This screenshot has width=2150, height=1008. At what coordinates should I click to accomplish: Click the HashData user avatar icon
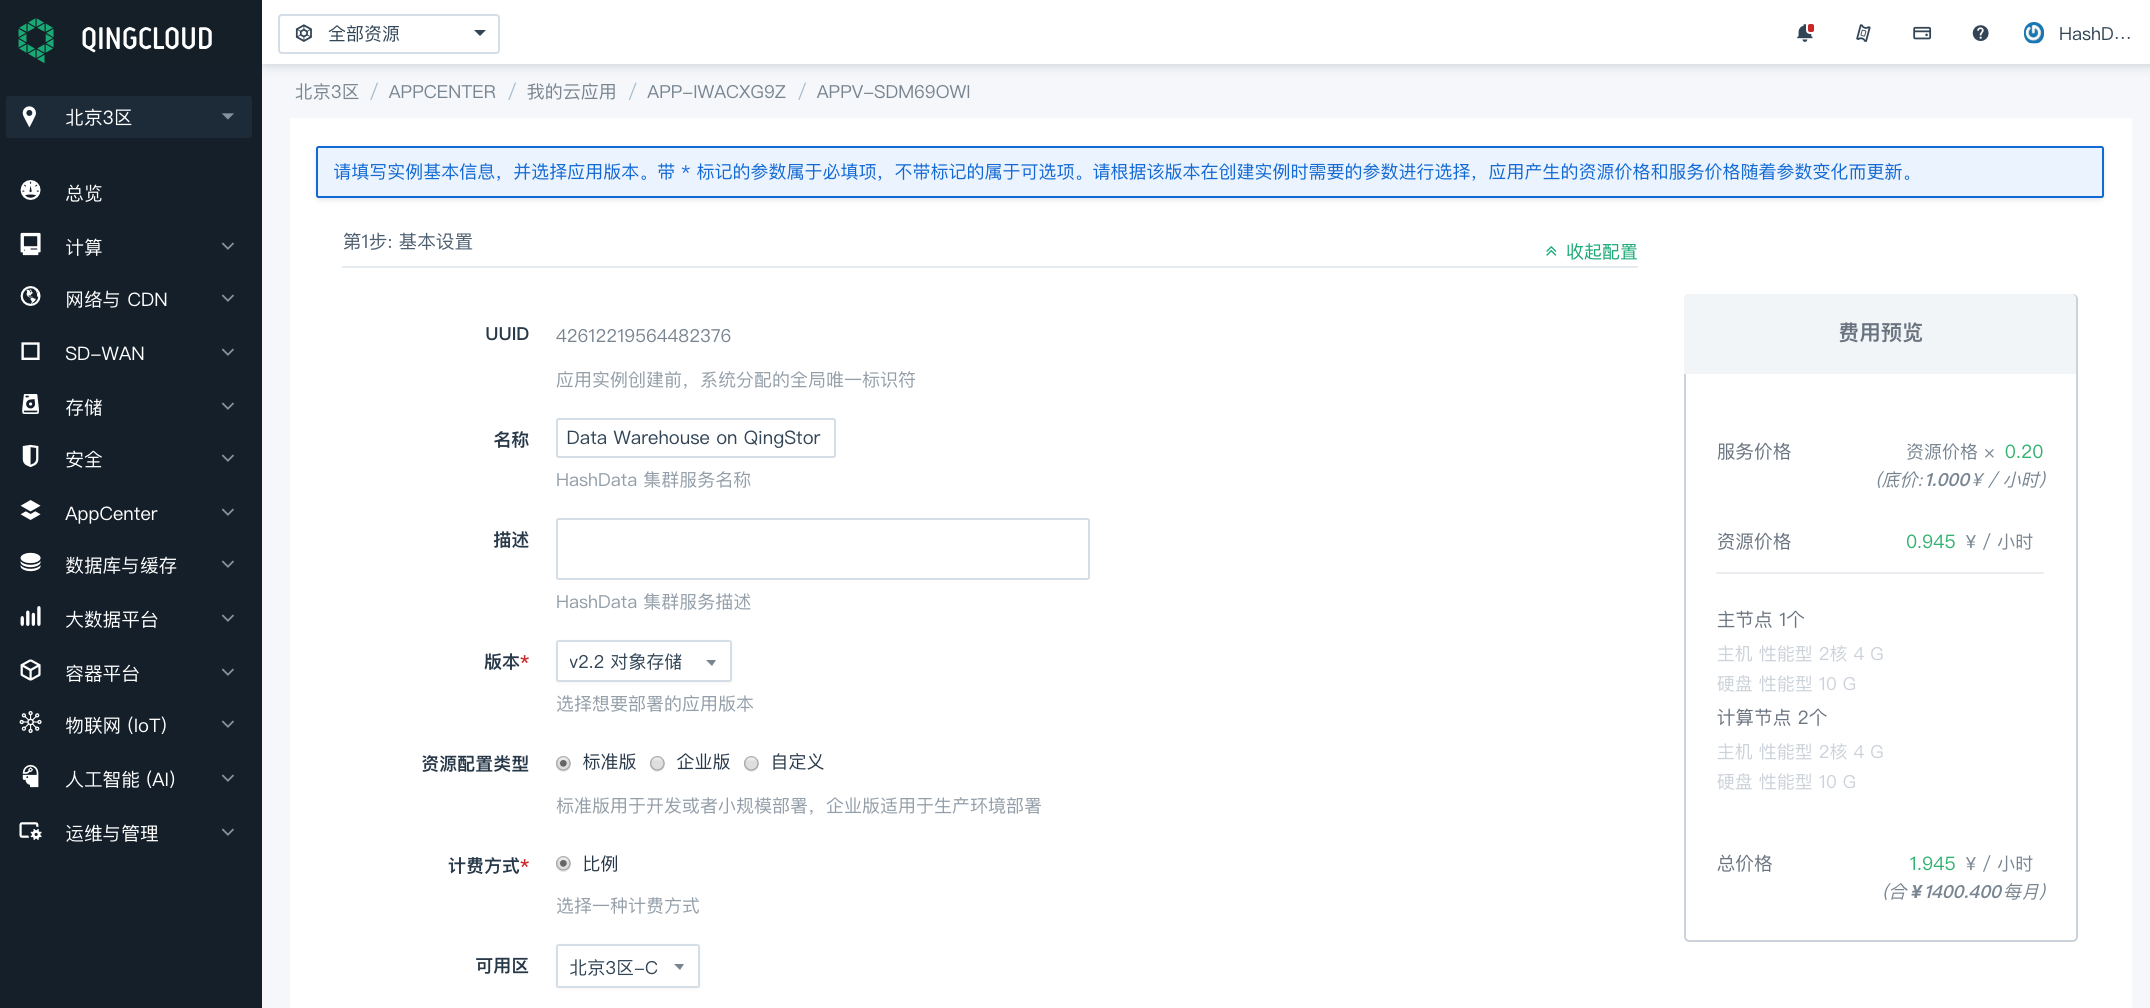2034,33
